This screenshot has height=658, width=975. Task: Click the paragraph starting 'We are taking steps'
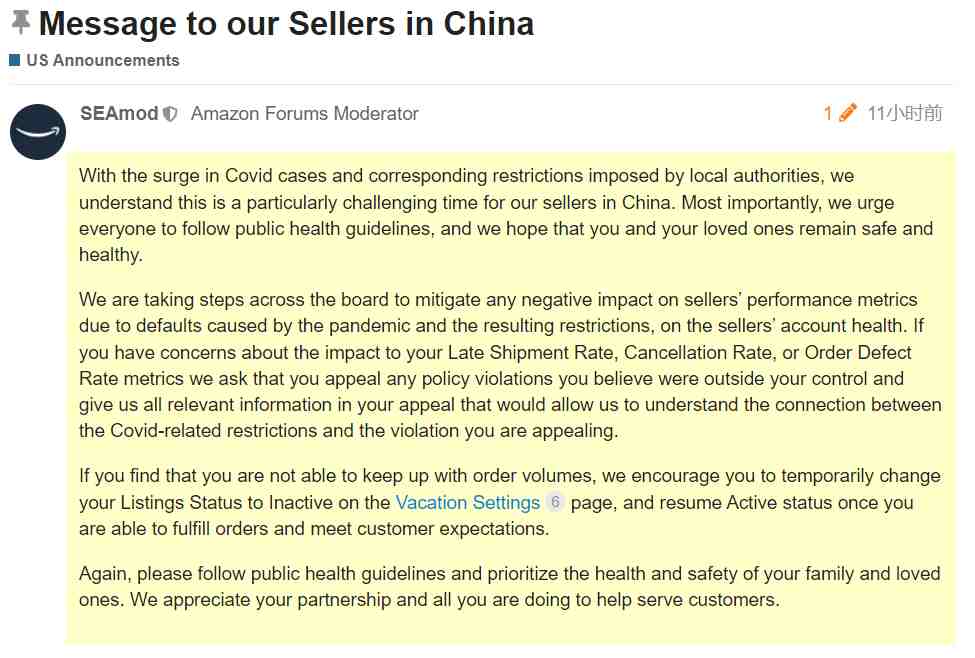click(x=510, y=365)
